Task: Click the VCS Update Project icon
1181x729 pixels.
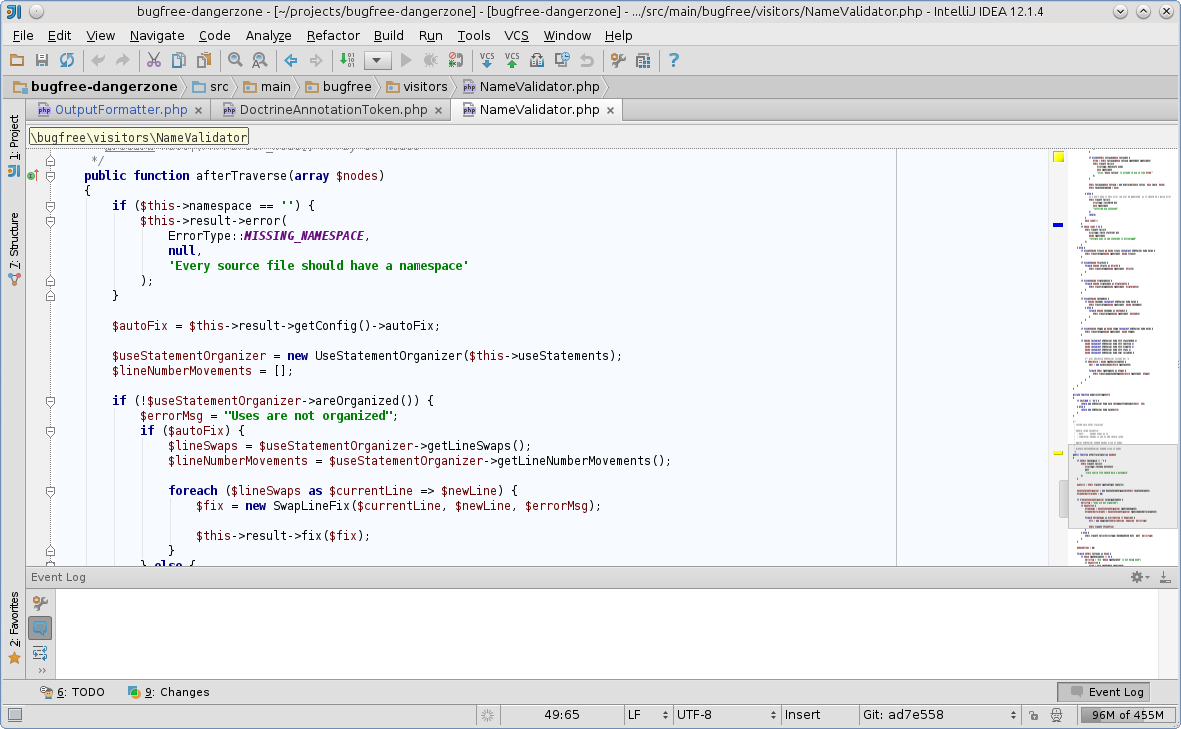Action: coord(487,61)
